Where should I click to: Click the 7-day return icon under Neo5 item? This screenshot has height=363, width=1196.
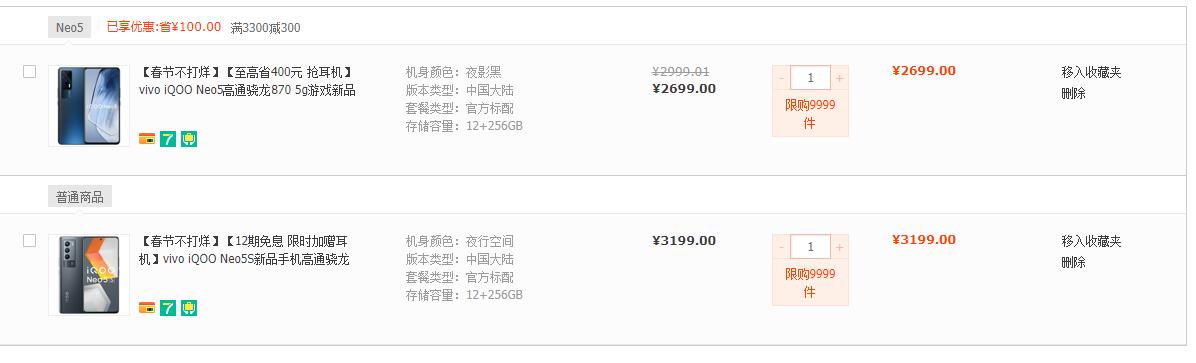(x=168, y=139)
